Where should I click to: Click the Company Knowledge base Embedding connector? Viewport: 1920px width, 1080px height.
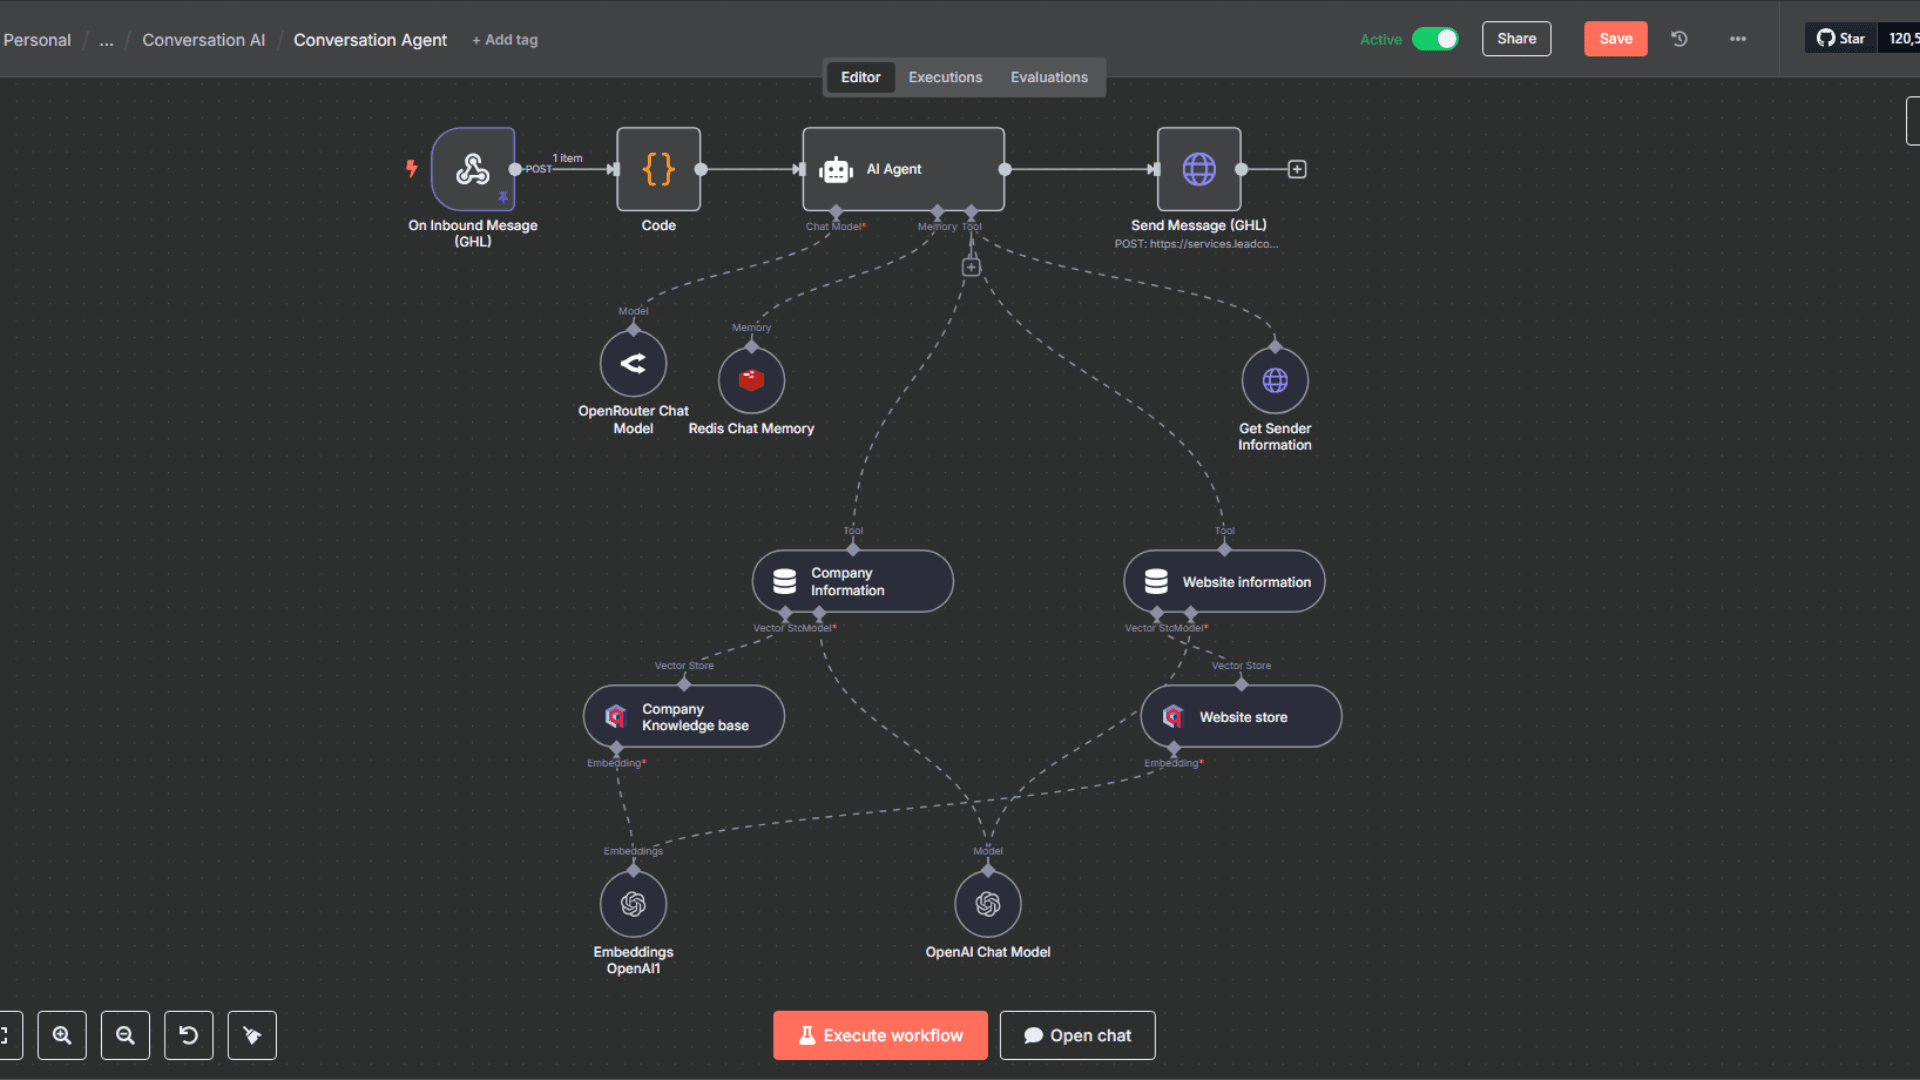coord(616,748)
